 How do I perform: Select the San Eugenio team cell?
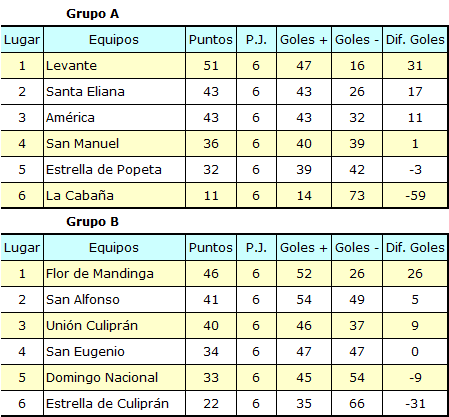(x=114, y=352)
